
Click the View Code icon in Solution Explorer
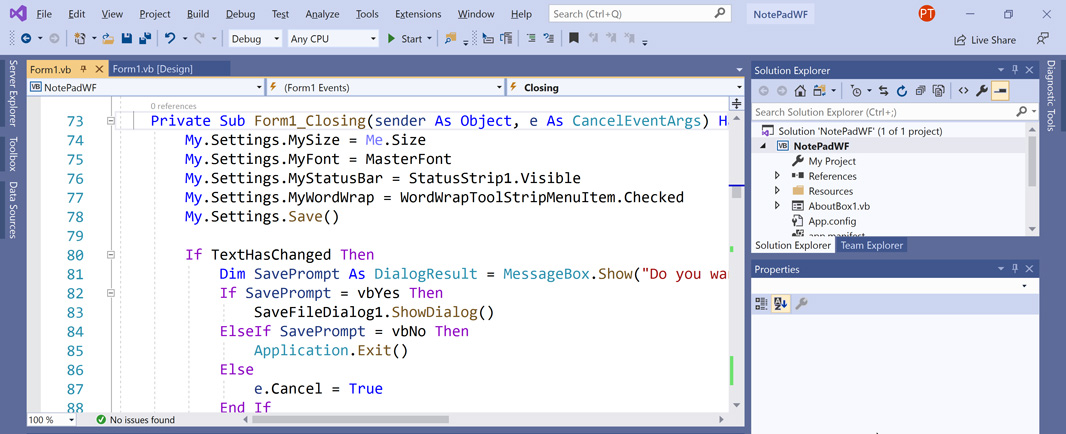pos(963,91)
